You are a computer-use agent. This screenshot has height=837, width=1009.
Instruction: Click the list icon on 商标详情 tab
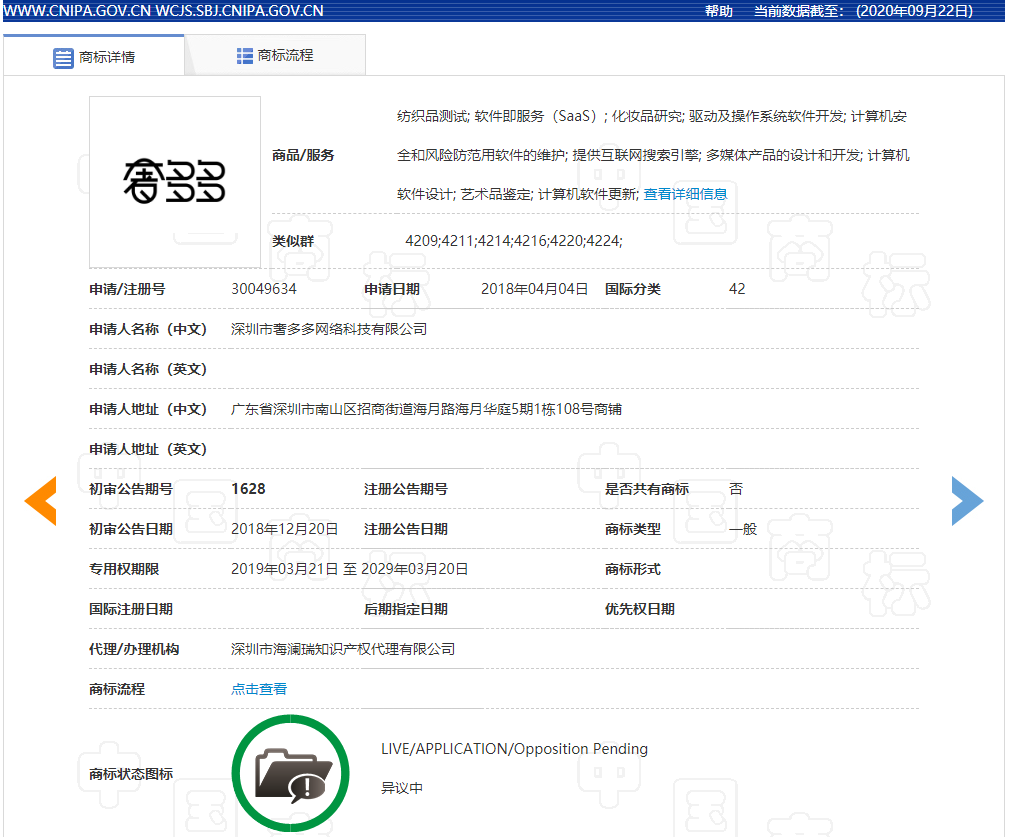pyautogui.click(x=63, y=57)
